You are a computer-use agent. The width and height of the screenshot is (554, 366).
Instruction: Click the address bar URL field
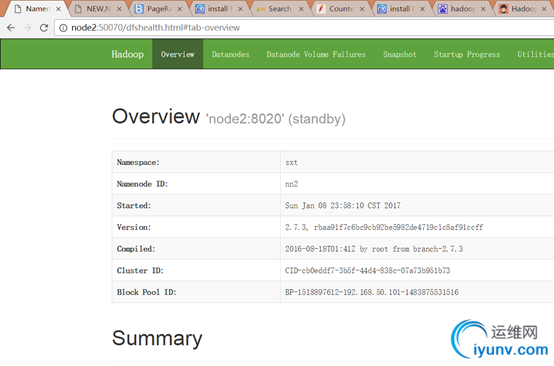click(x=304, y=28)
